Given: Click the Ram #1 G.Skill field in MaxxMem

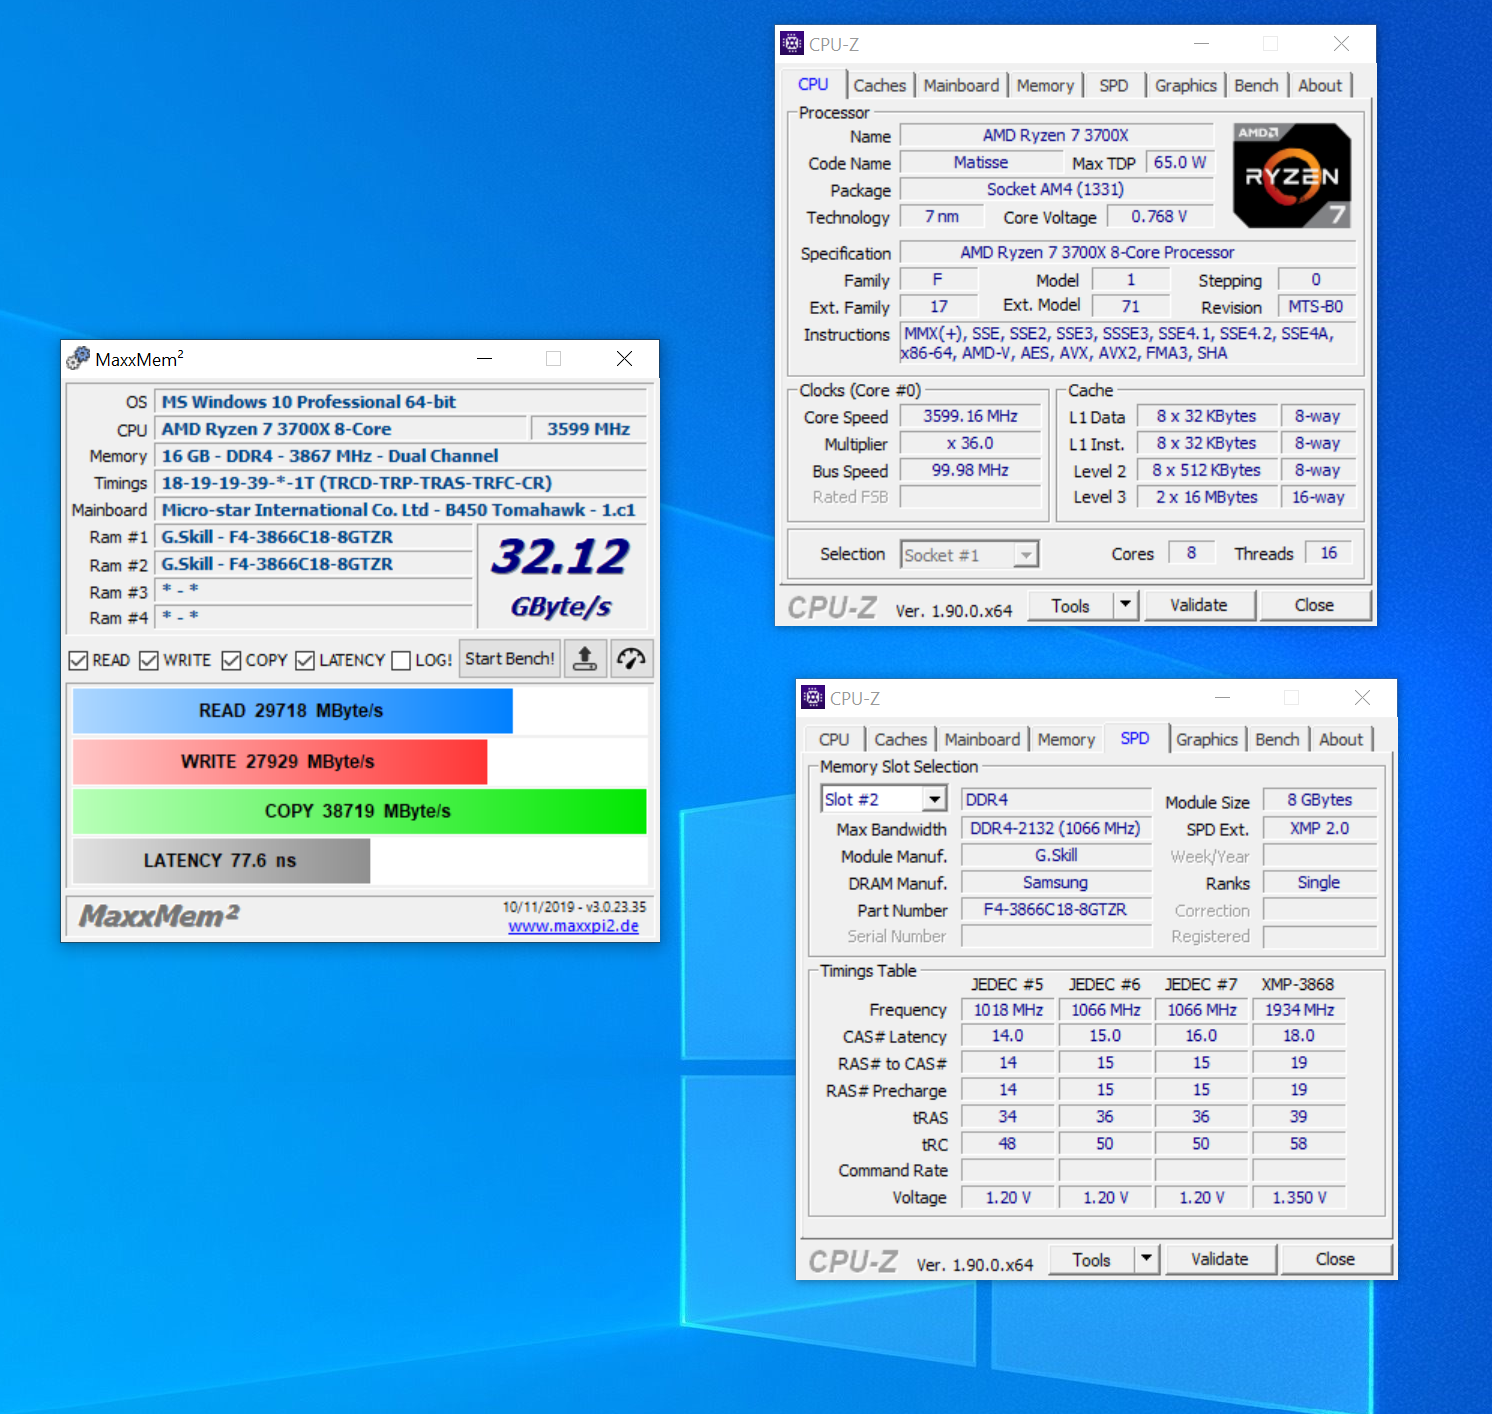Looking at the screenshot, I should point(313,537).
